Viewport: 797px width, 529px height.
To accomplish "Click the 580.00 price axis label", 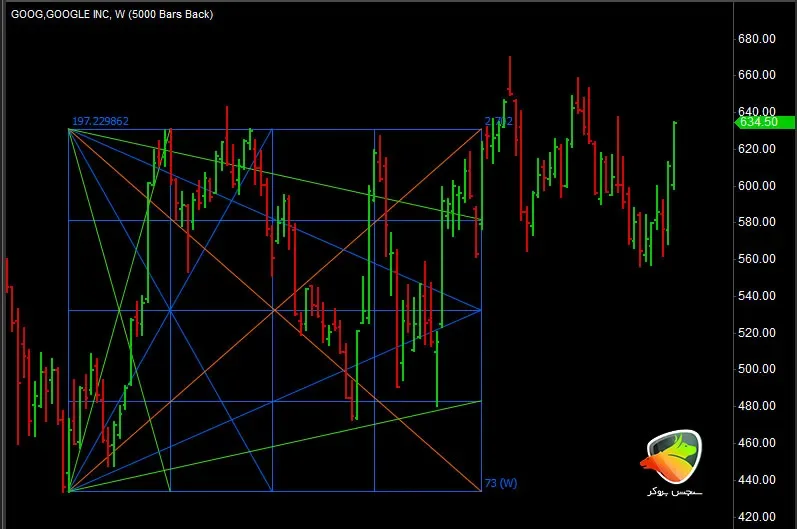I will pyautogui.click(x=757, y=222).
